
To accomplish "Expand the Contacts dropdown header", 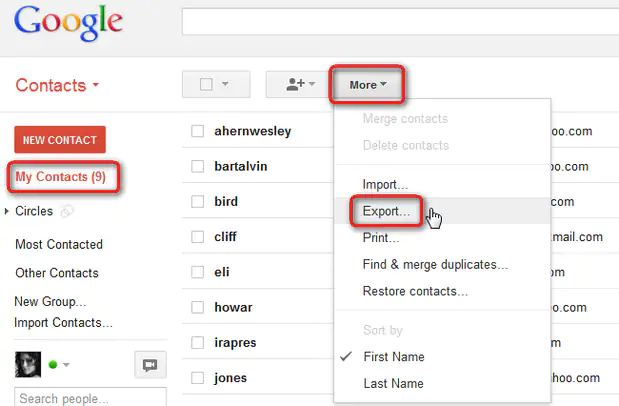I will coord(58,85).
